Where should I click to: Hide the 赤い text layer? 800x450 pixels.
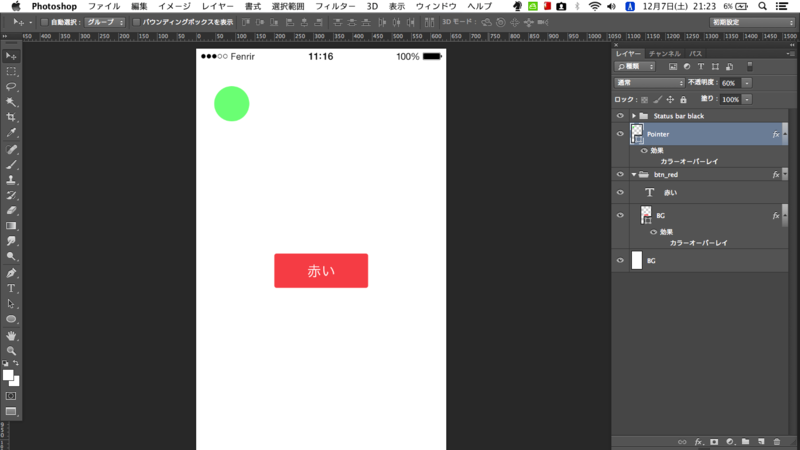tap(620, 192)
